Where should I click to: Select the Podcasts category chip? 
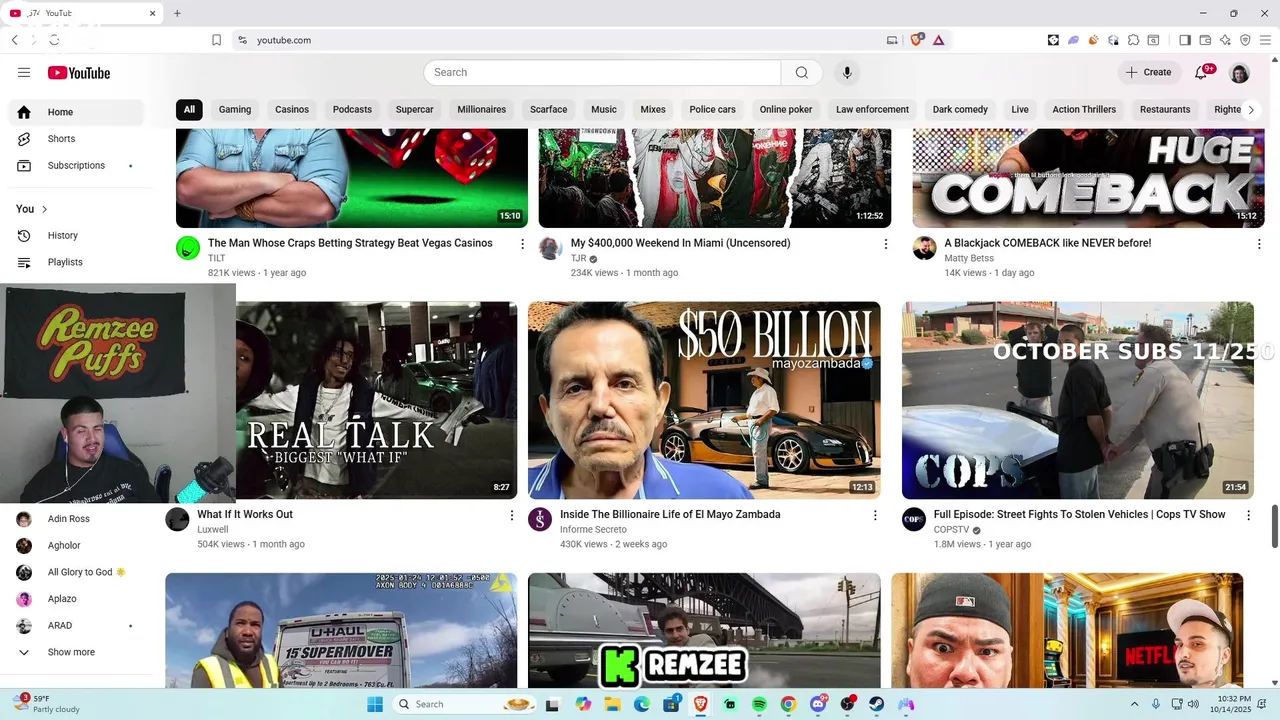[x=352, y=110]
